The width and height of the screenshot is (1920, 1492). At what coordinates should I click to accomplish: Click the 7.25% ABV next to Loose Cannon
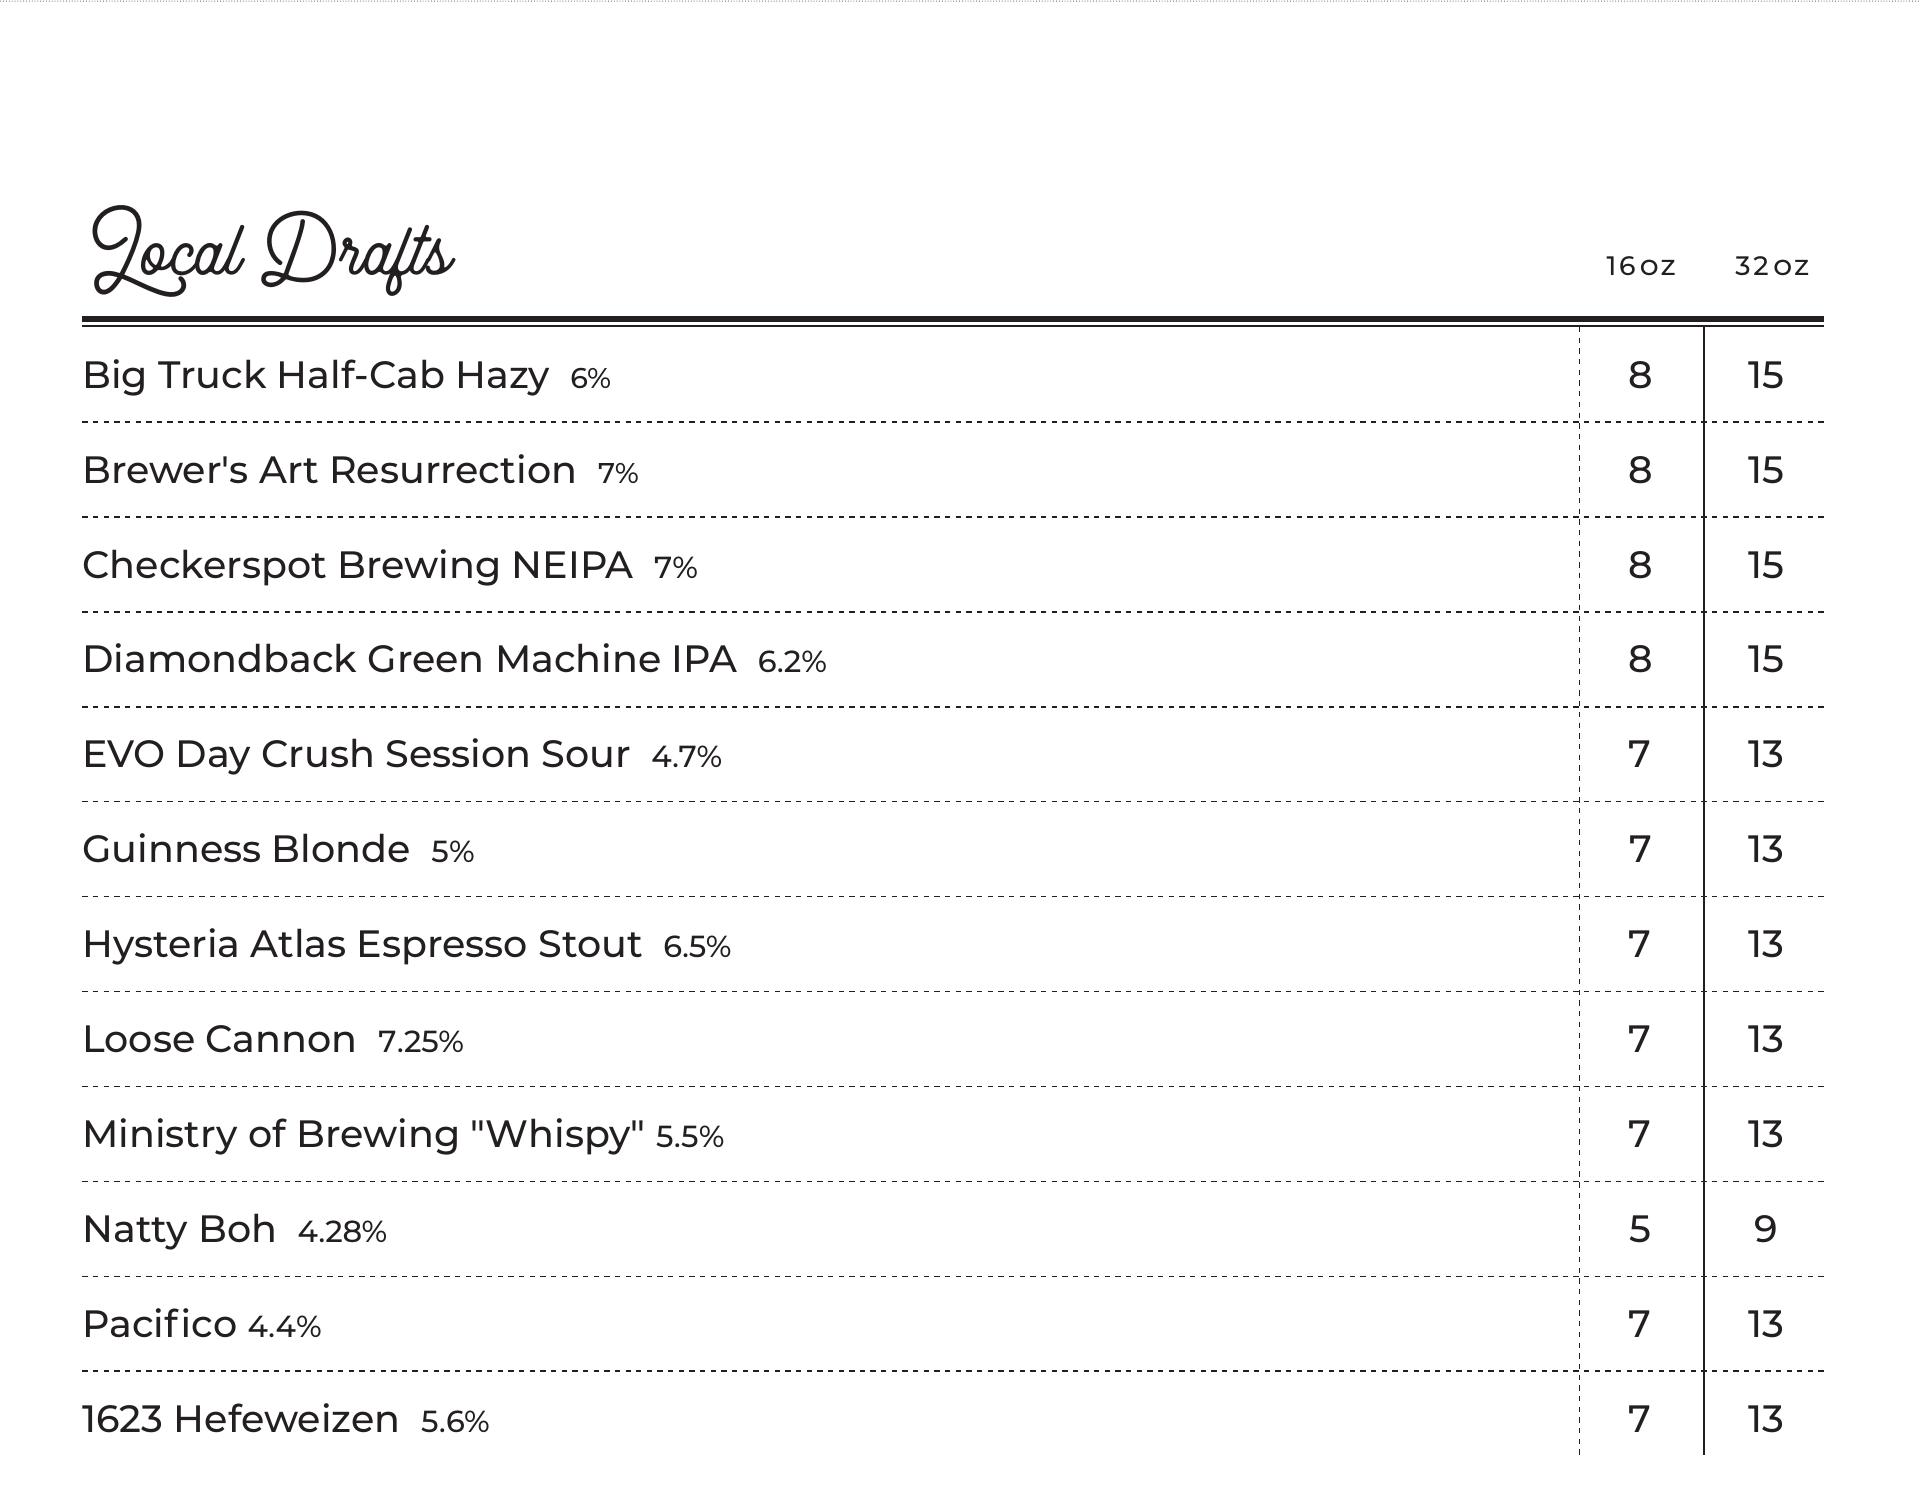point(420,1042)
